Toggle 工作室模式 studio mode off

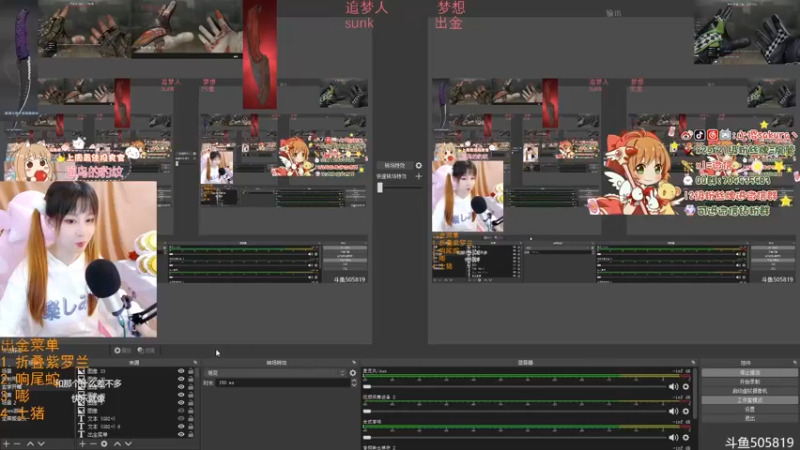[749, 400]
